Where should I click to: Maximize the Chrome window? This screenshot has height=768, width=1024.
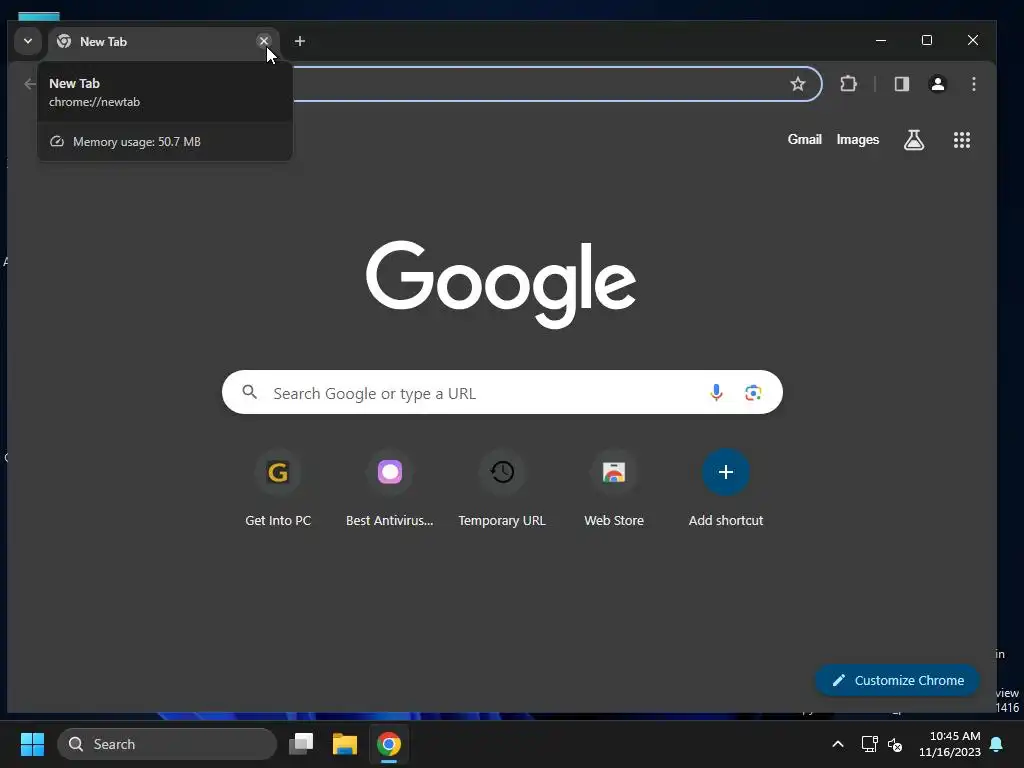[x=927, y=40]
